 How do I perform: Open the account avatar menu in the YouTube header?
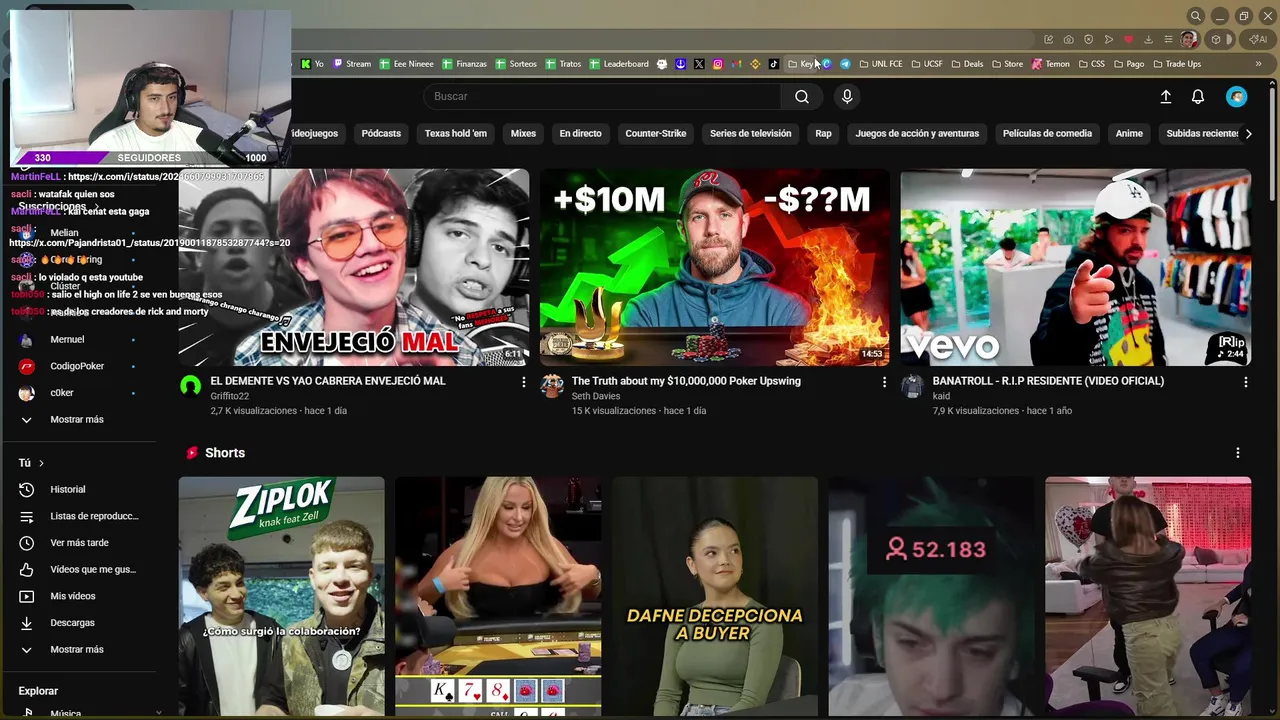pos(1237,97)
